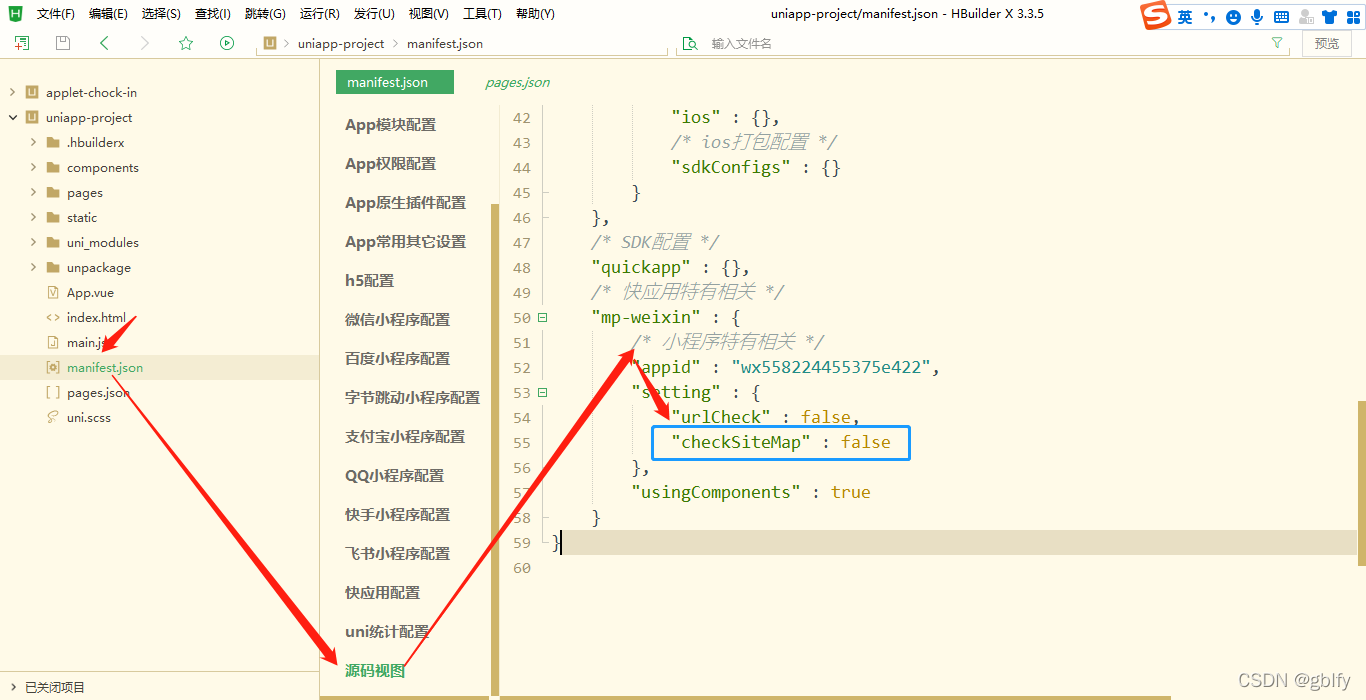Collapse the fold marker at line 53

point(543,393)
